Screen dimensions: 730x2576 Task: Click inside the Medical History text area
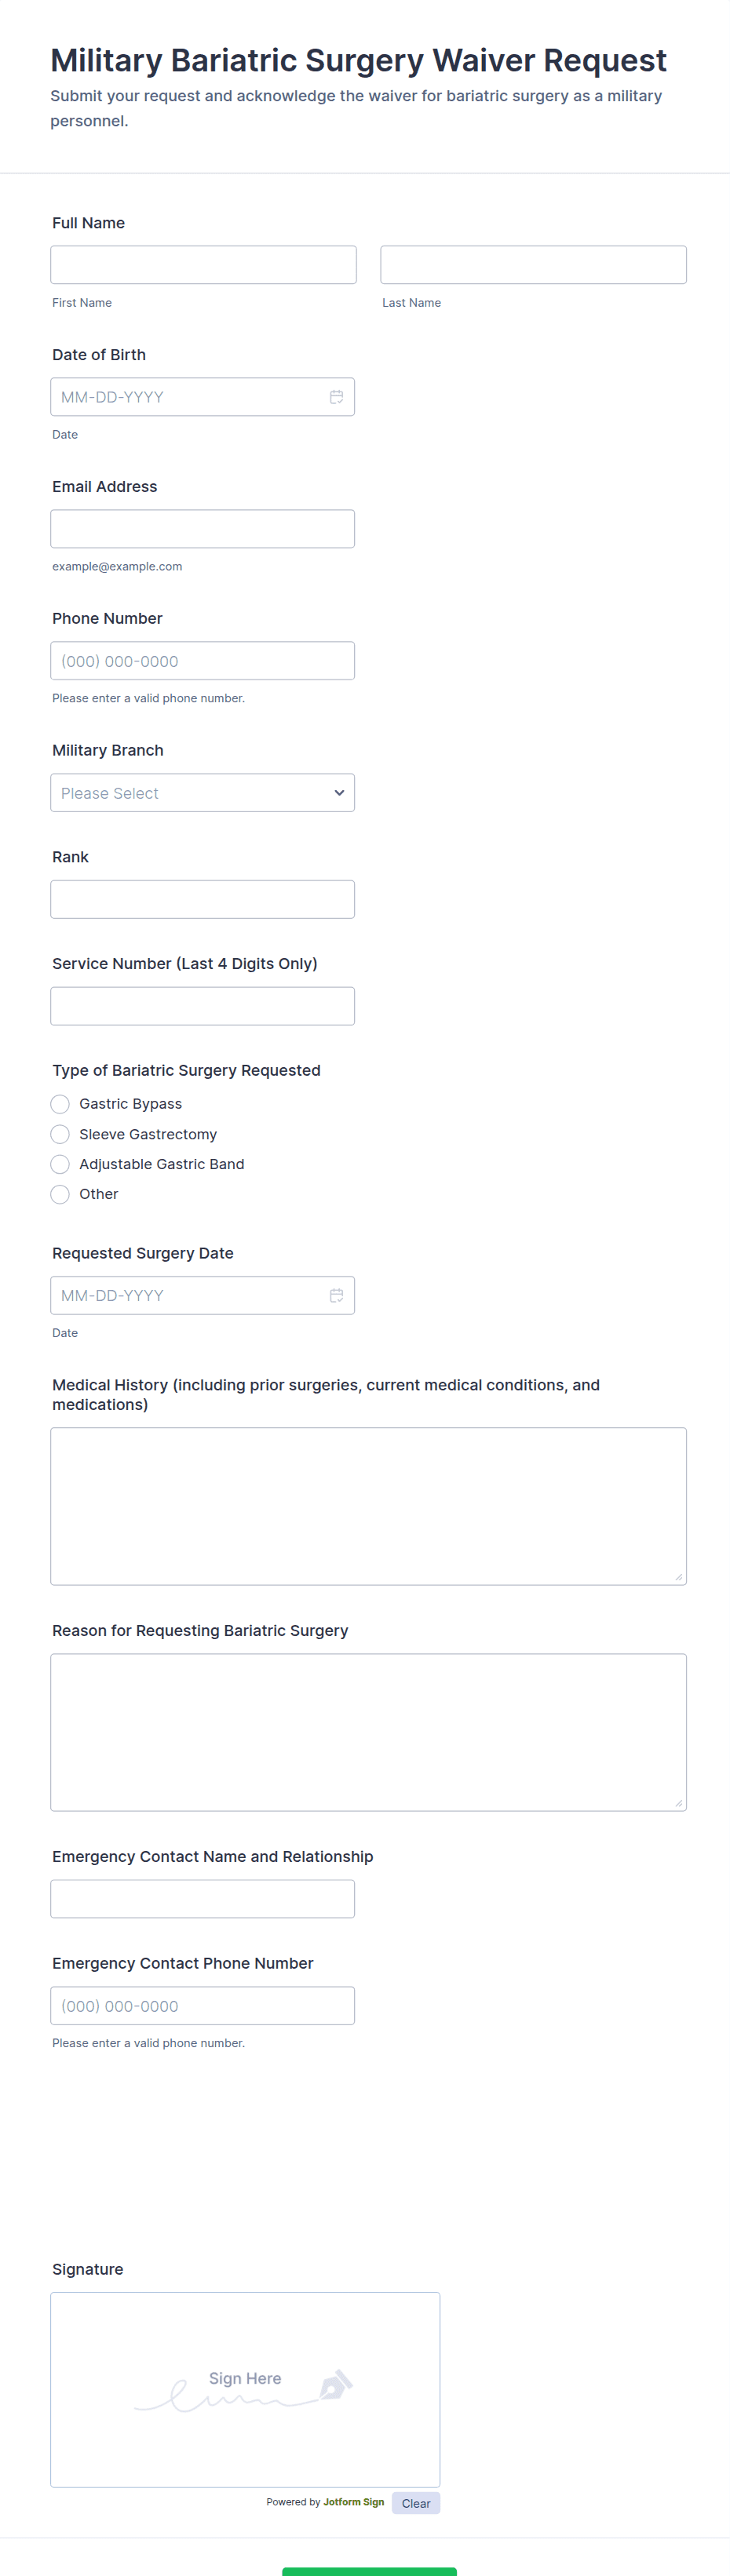click(x=368, y=1506)
